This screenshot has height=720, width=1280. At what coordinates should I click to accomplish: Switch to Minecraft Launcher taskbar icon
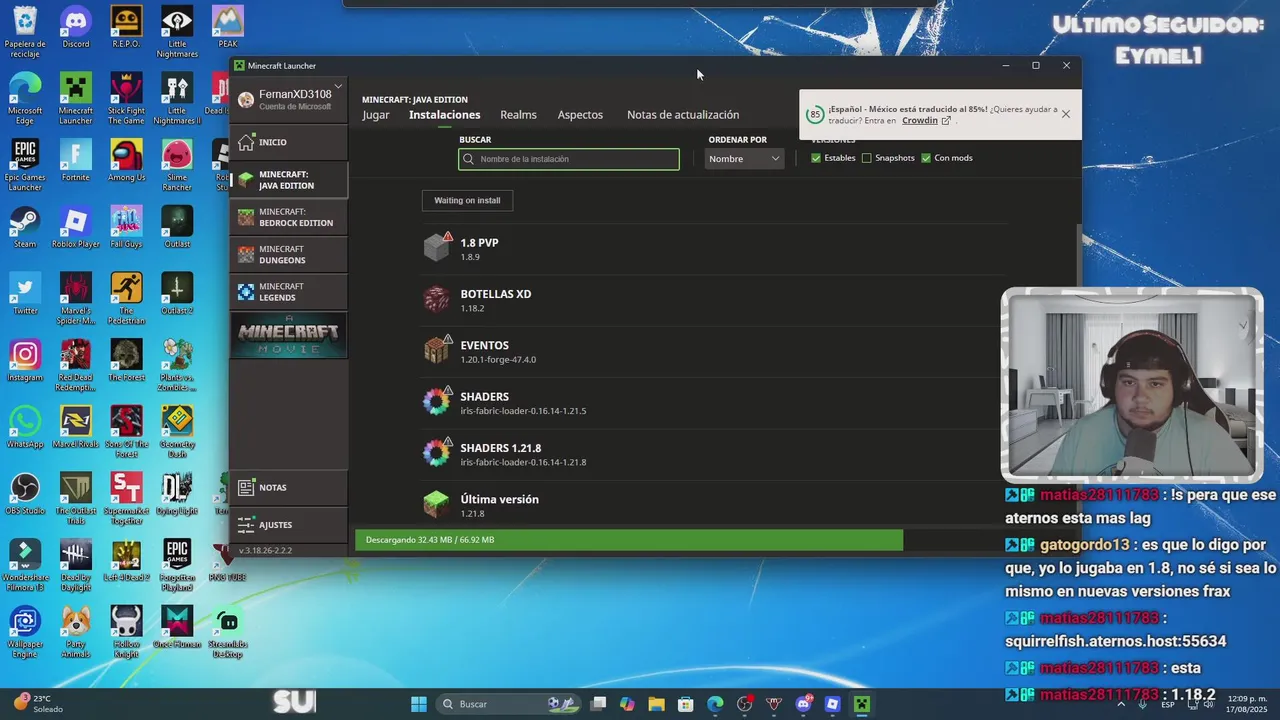(861, 704)
